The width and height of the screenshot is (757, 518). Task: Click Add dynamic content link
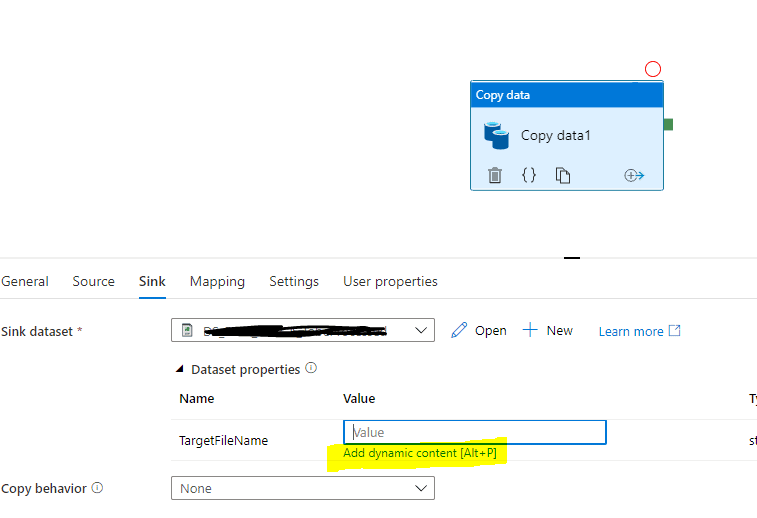(x=420, y=453)
